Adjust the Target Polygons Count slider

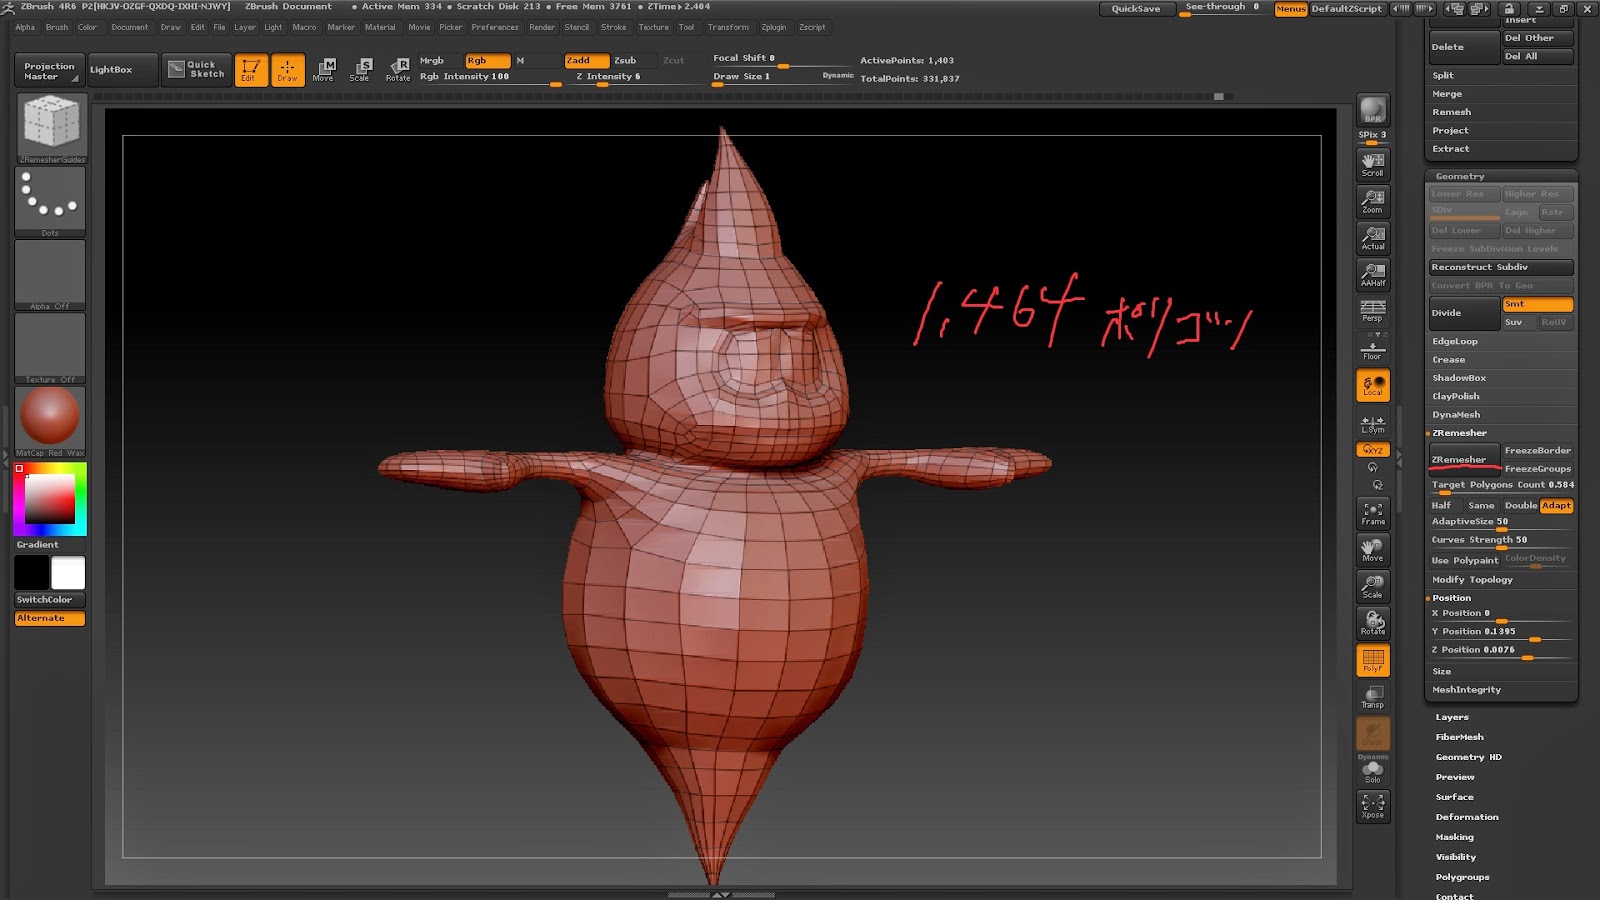tap(1502, 486)
